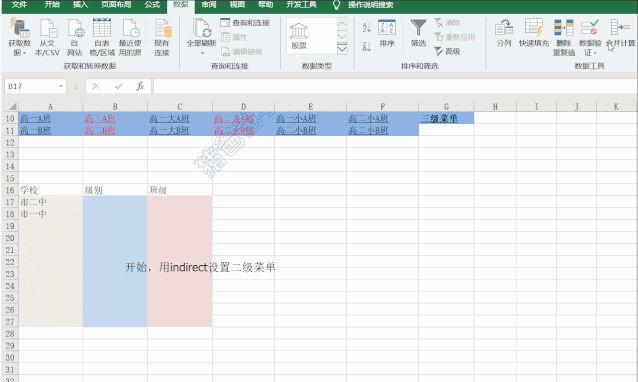Viewport: 638px width, 382px height.
Task: Click hyperlink 高二小B班 in F11
Action: (x=368, y=131)
